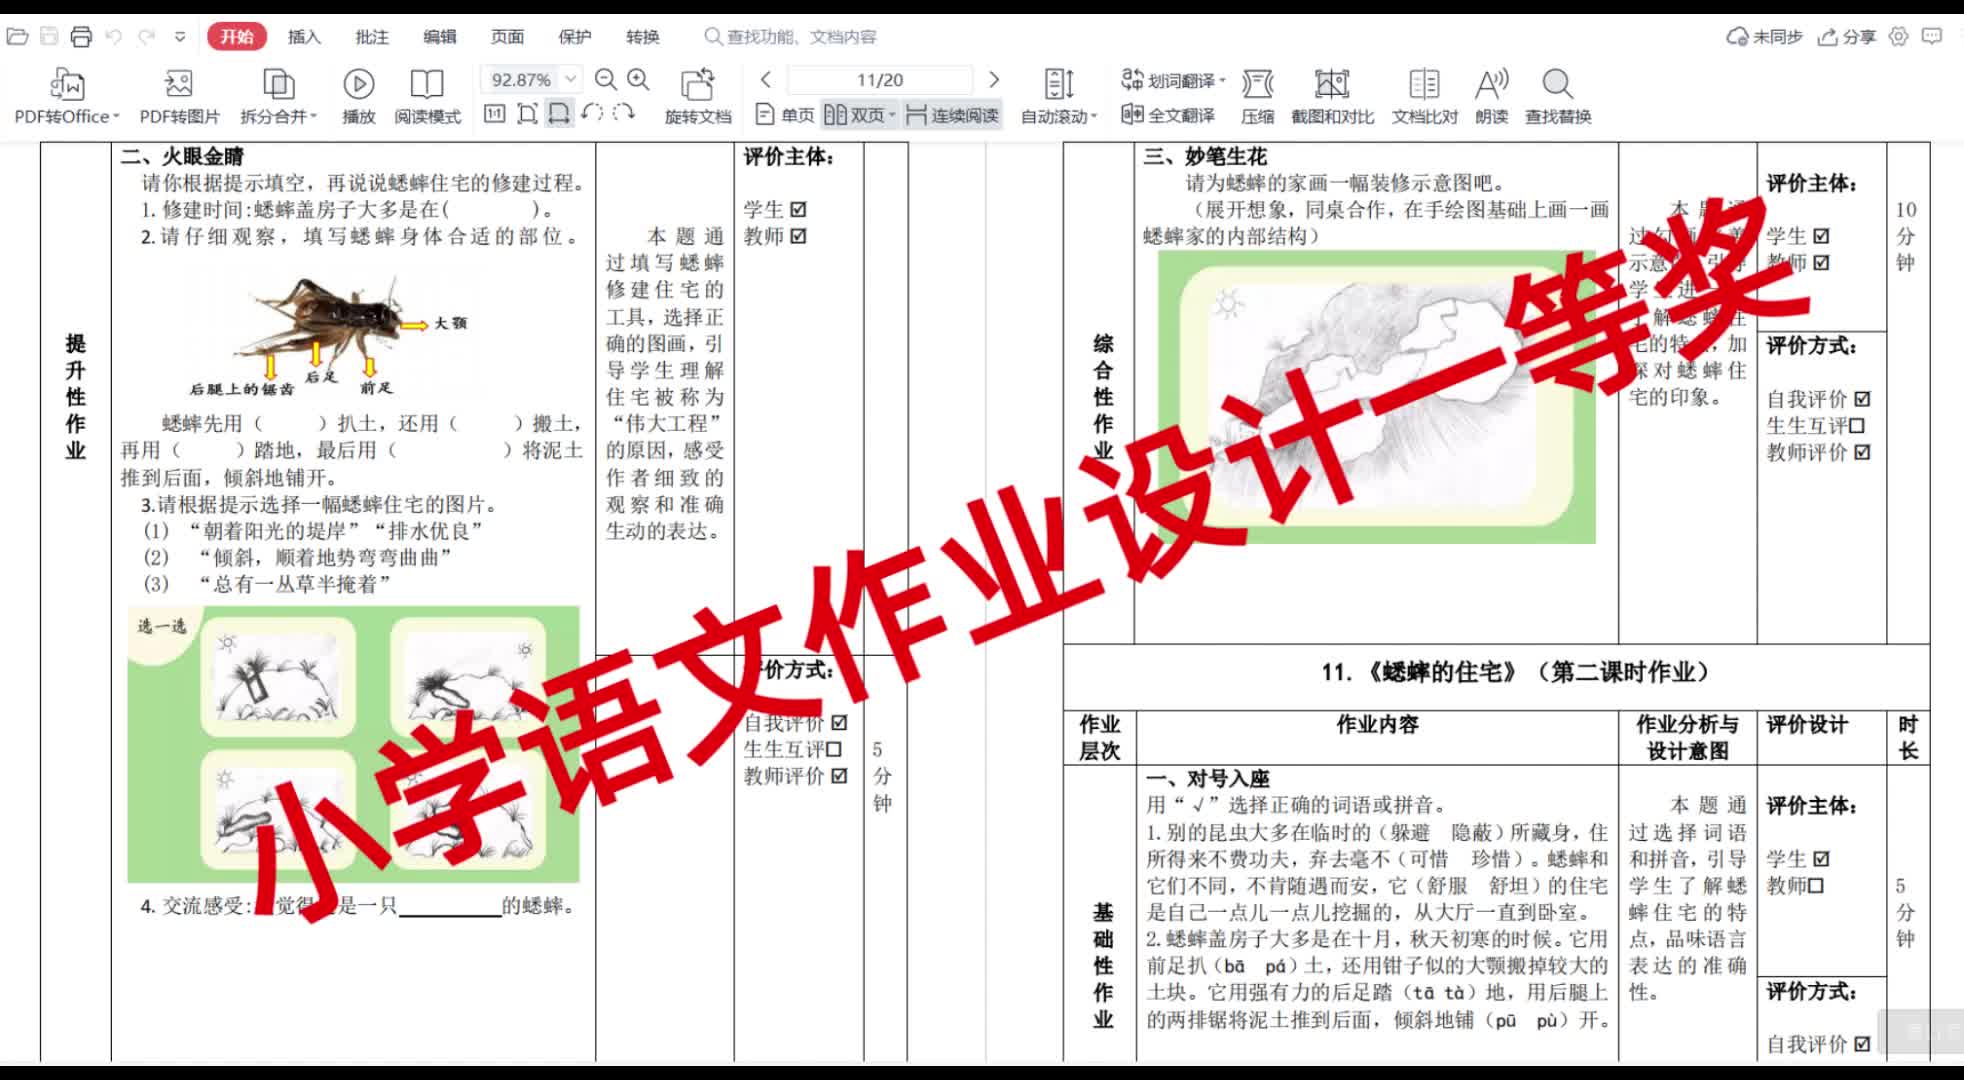
Task: Toggle 连续阅读 continuous reading mode
Action: pos(953,116)
